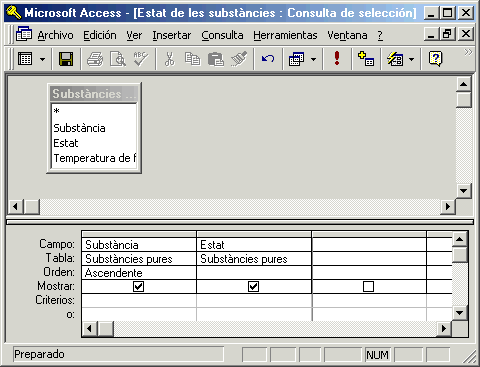Open the ? help menu

click(380, 35)
